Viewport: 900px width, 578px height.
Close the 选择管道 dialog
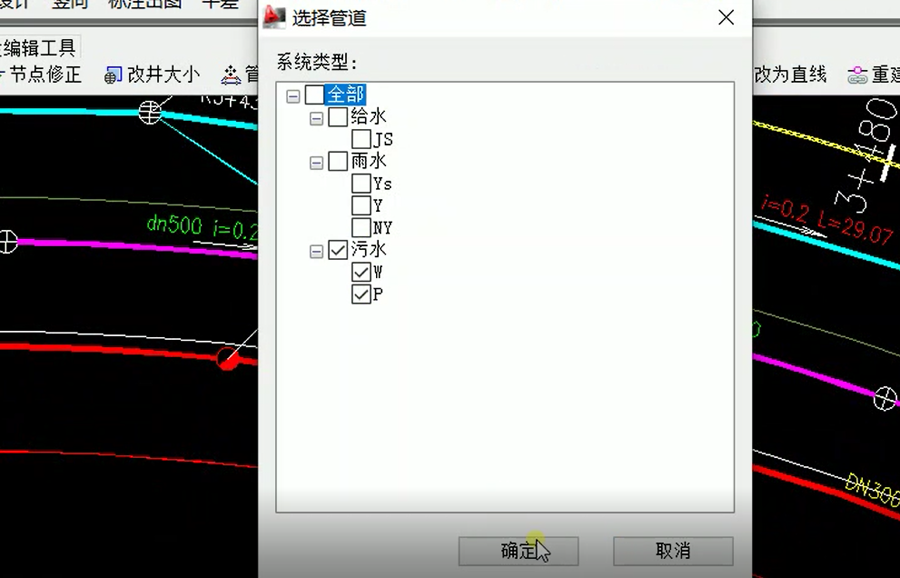point(726,18)
